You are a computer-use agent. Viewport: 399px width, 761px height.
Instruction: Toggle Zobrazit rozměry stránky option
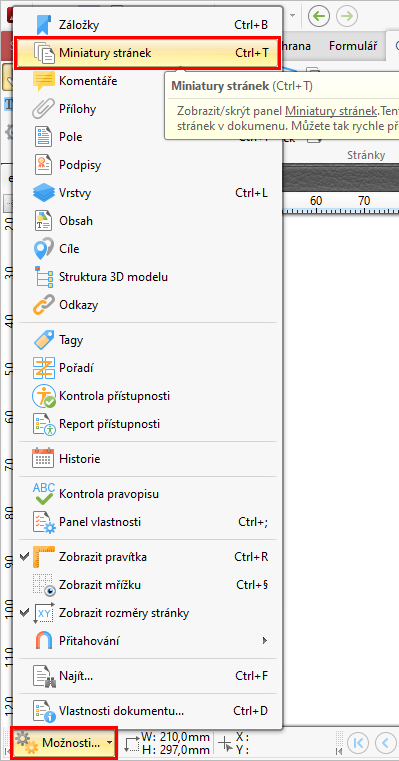(148, 613)
